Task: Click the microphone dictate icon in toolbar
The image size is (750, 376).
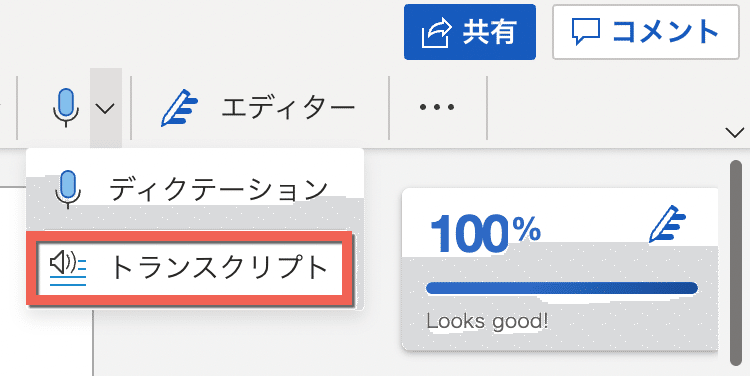Action: (66, 108)
